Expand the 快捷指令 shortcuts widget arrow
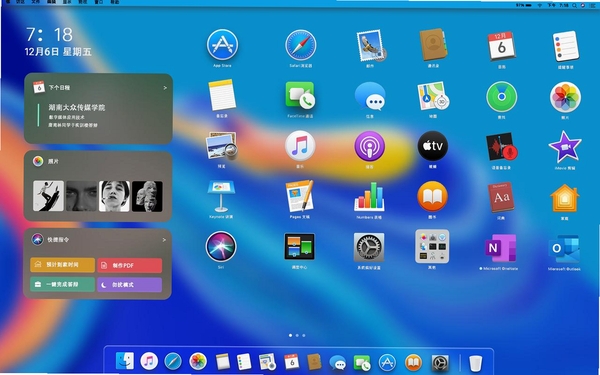The image size is (600, 375). [x=164, y=240]
